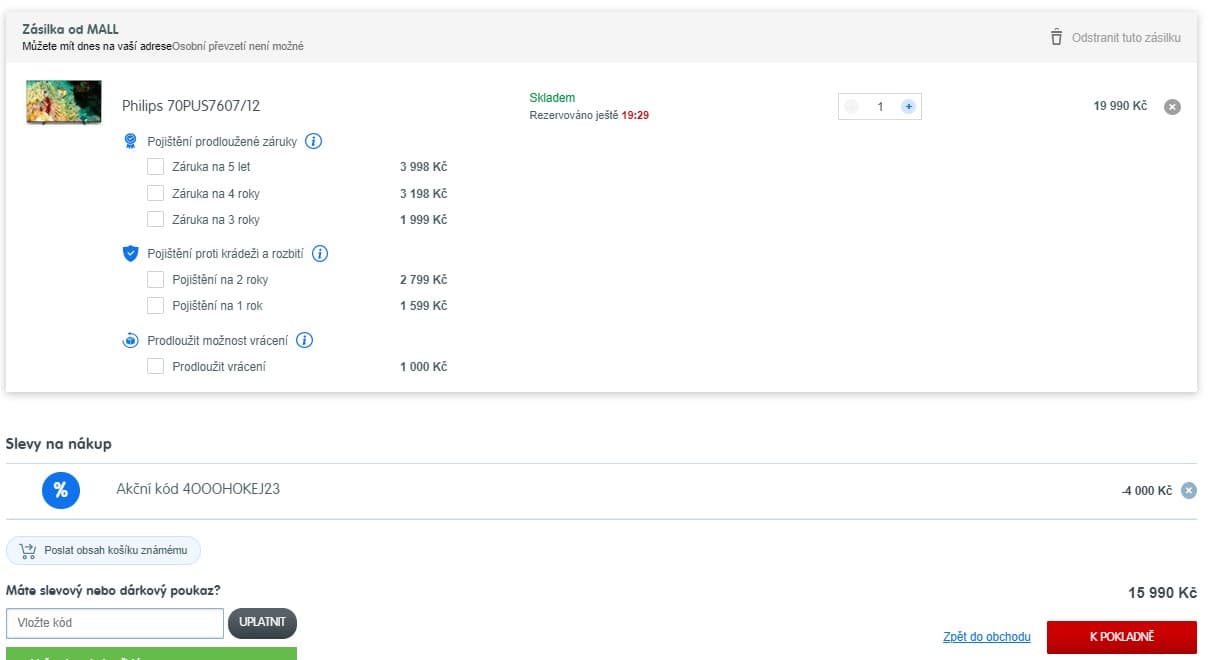The height and width of the screenshot is (660, 1212).
Task: Proceed with the K POKLADNĚ button
Action: tap(1122, 637)
